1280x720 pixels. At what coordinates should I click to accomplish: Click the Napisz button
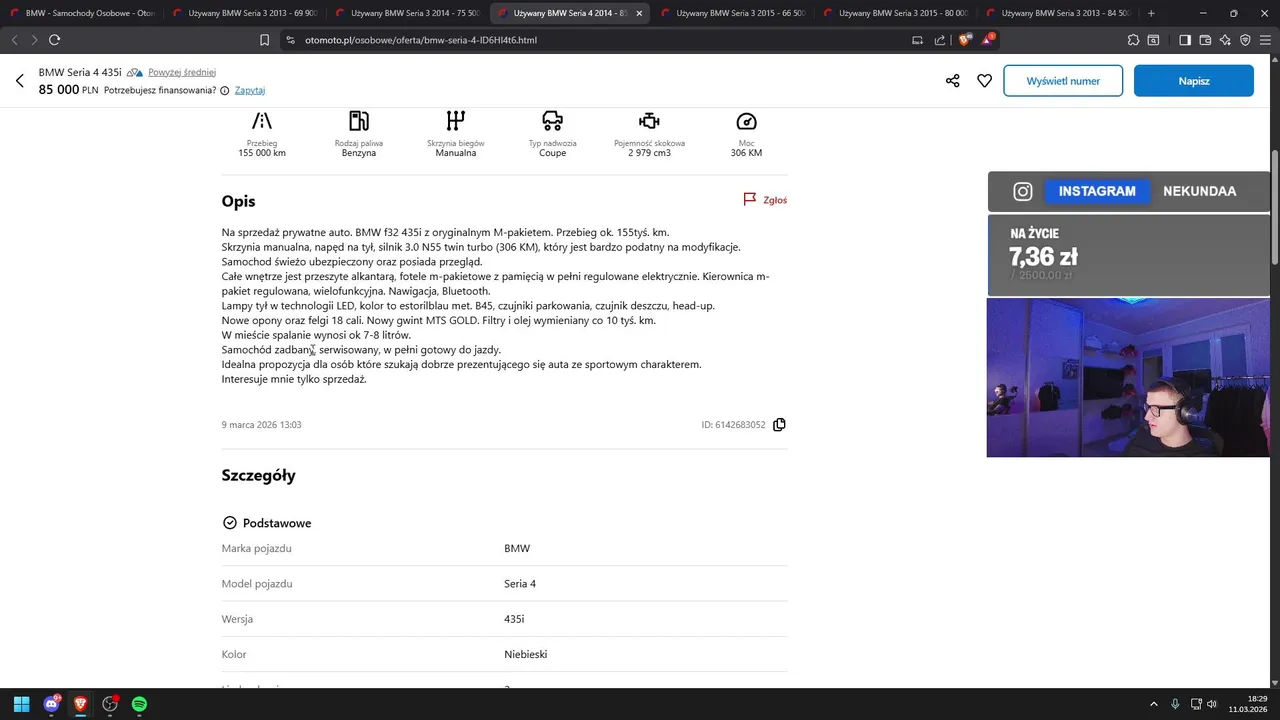pyautogui.click(x=1194, y=81)
